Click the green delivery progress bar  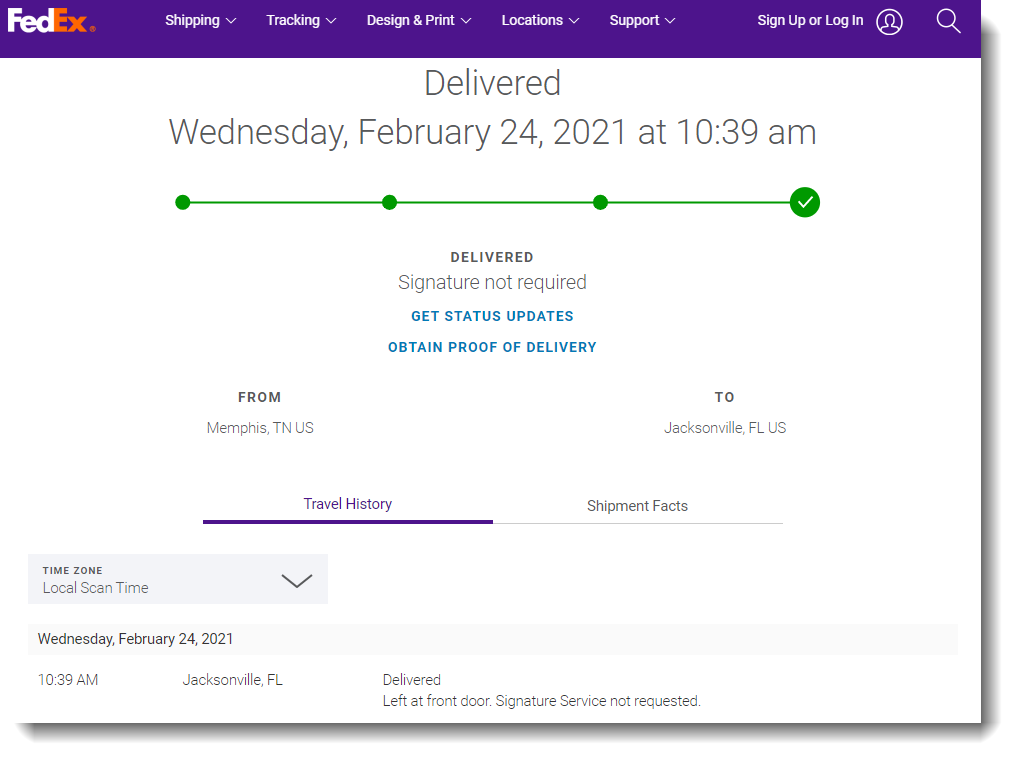495,202
